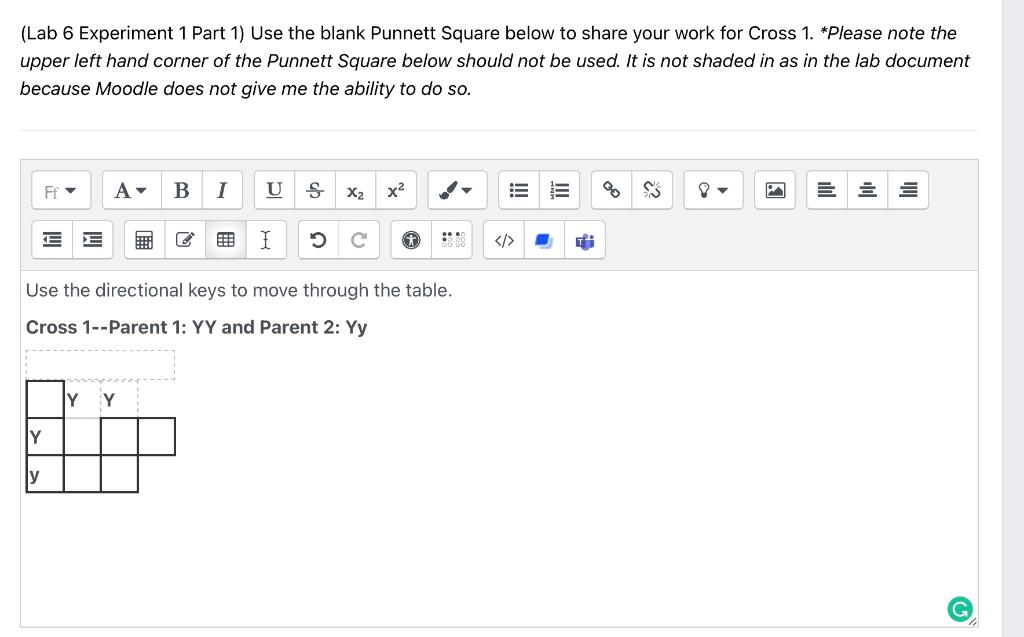Insert a hyperlink

pyautogui.click(x=612, y=190)
